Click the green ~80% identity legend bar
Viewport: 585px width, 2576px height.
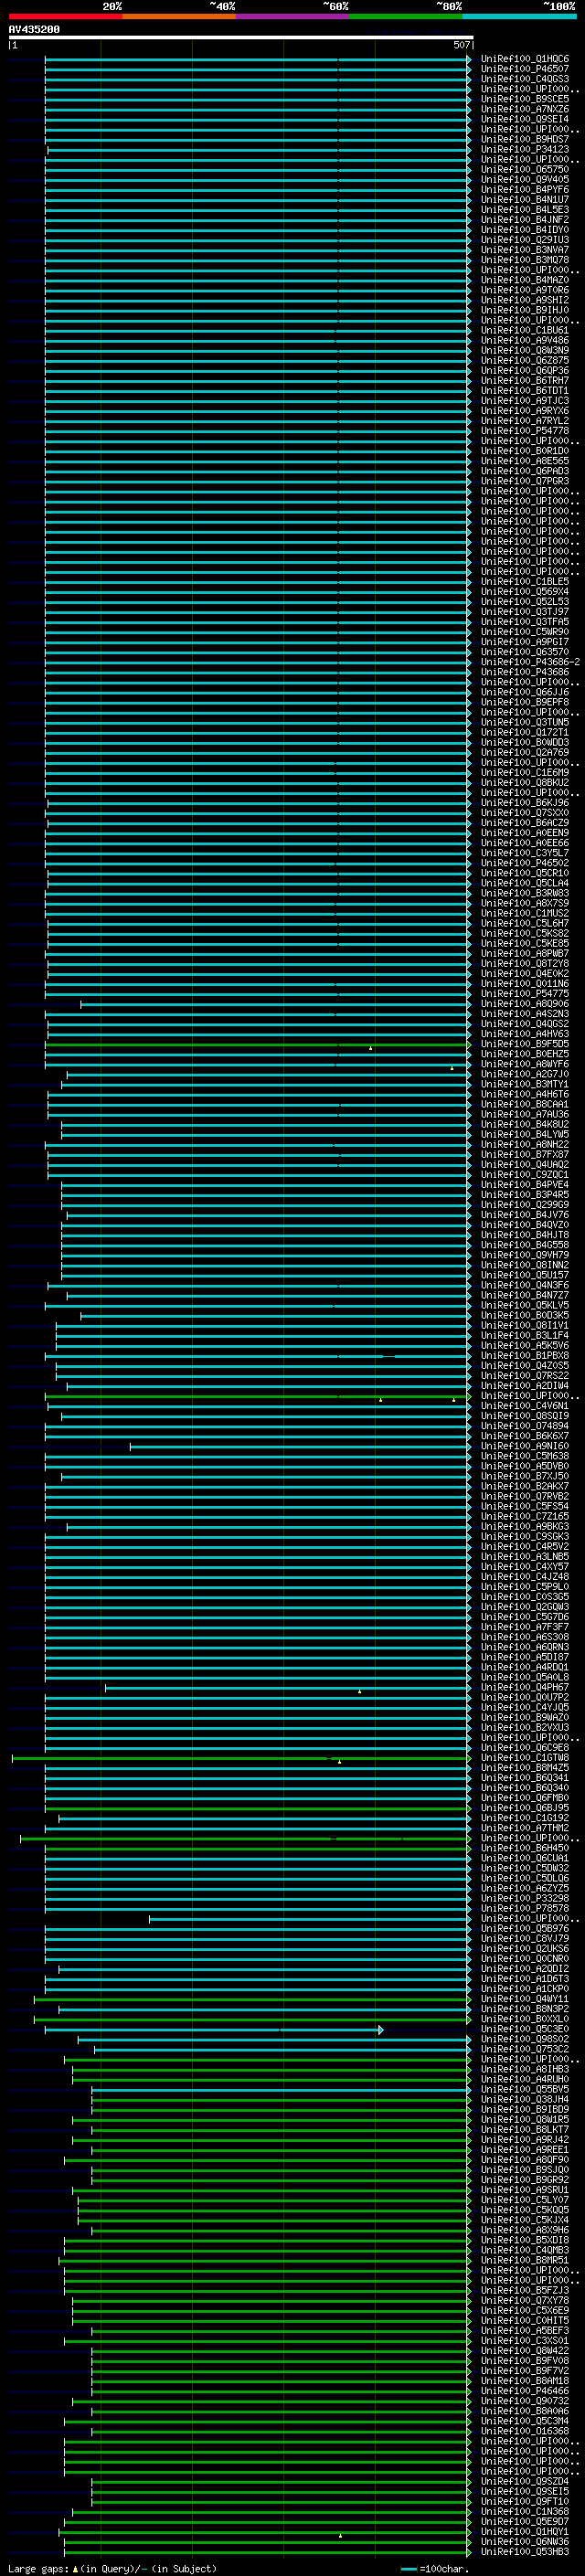click(406, 16)
